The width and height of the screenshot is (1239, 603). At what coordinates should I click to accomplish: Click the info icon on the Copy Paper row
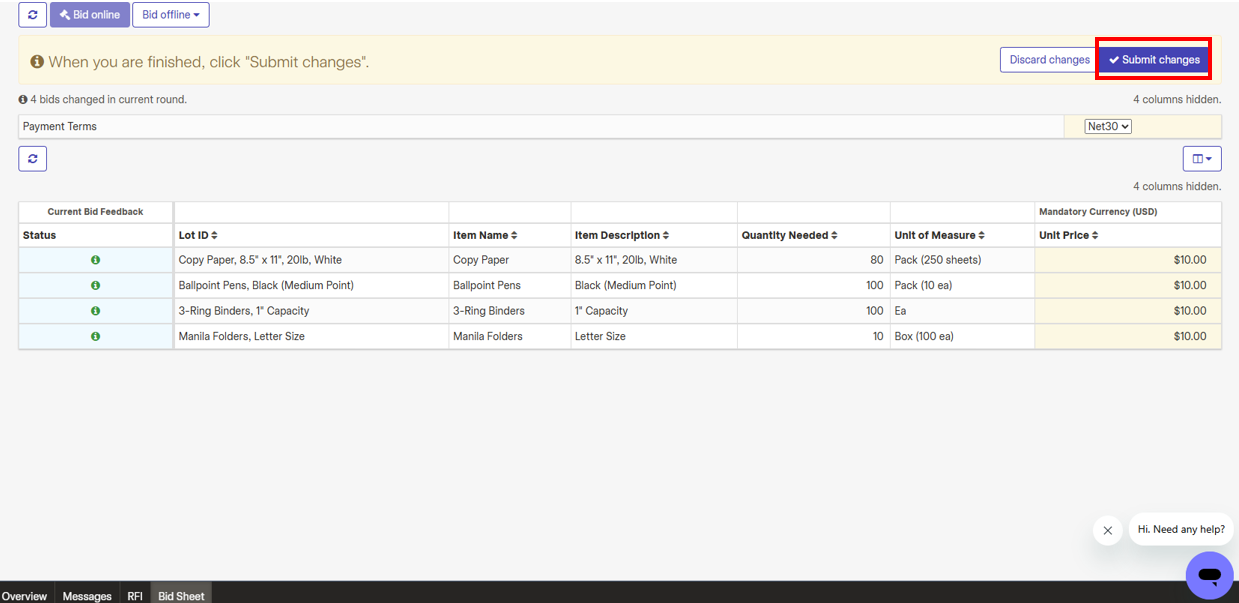95,259
